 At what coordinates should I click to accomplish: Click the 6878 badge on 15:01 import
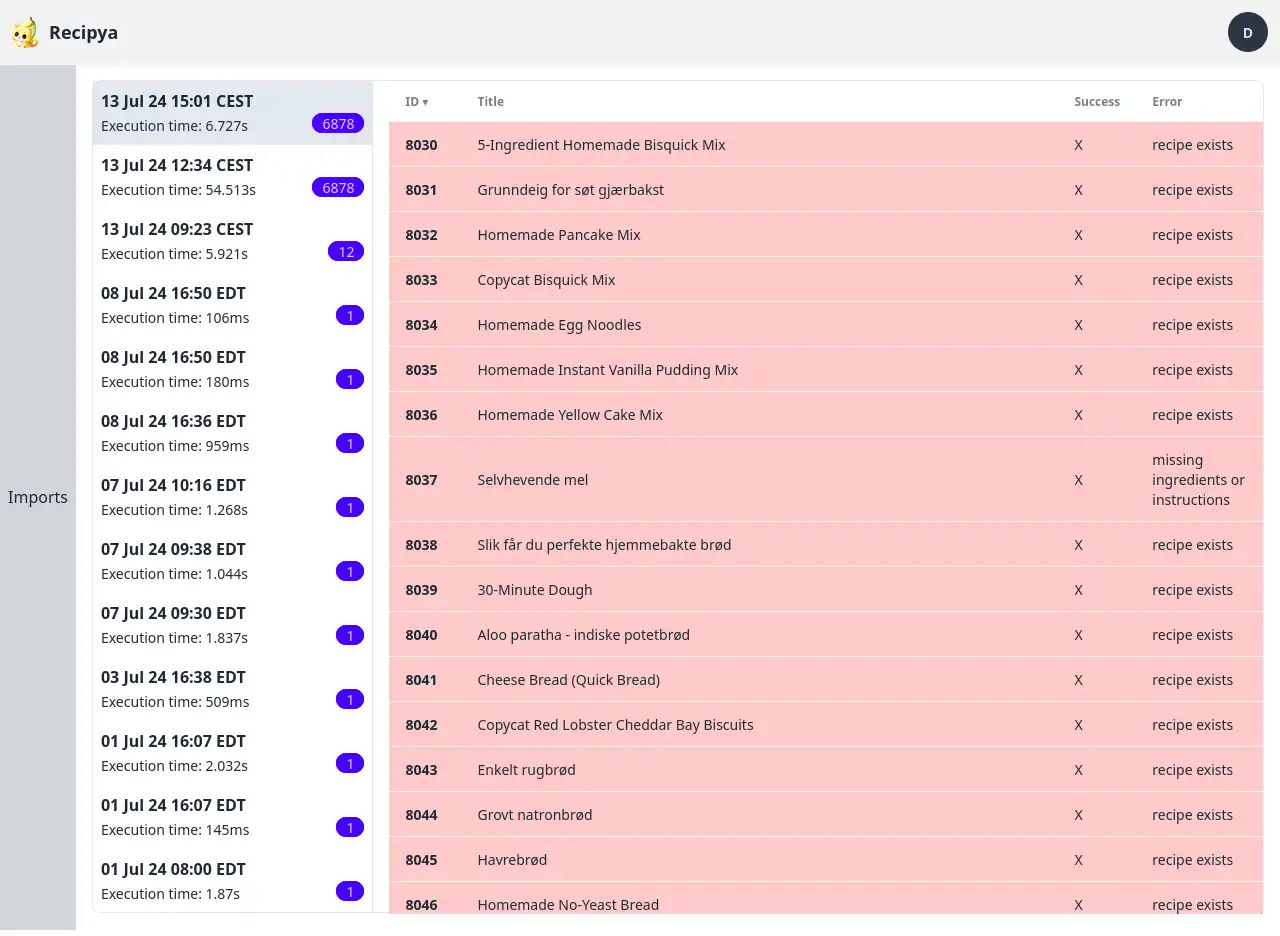point(338,124)
